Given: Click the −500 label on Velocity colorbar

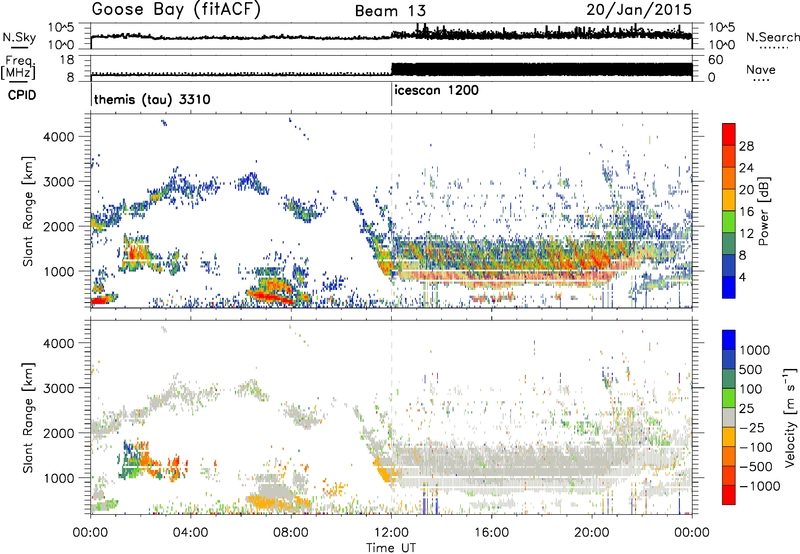Looking at the screenshot, I should pos(756,467).
